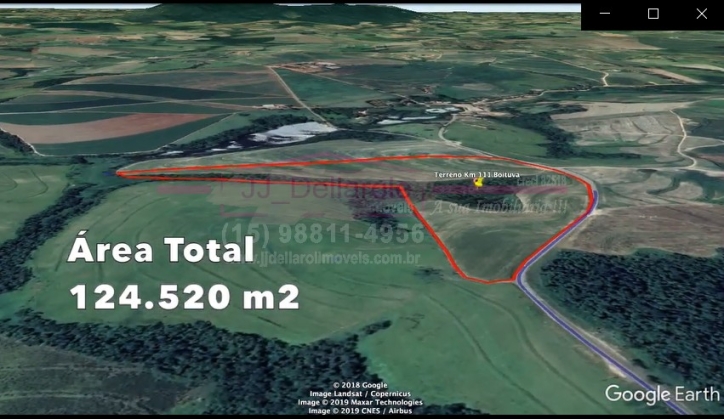Select the 'Terreno Km 111 Boituva' label
The width and height of the screenshot is (724, 419).
click(476, 174)
